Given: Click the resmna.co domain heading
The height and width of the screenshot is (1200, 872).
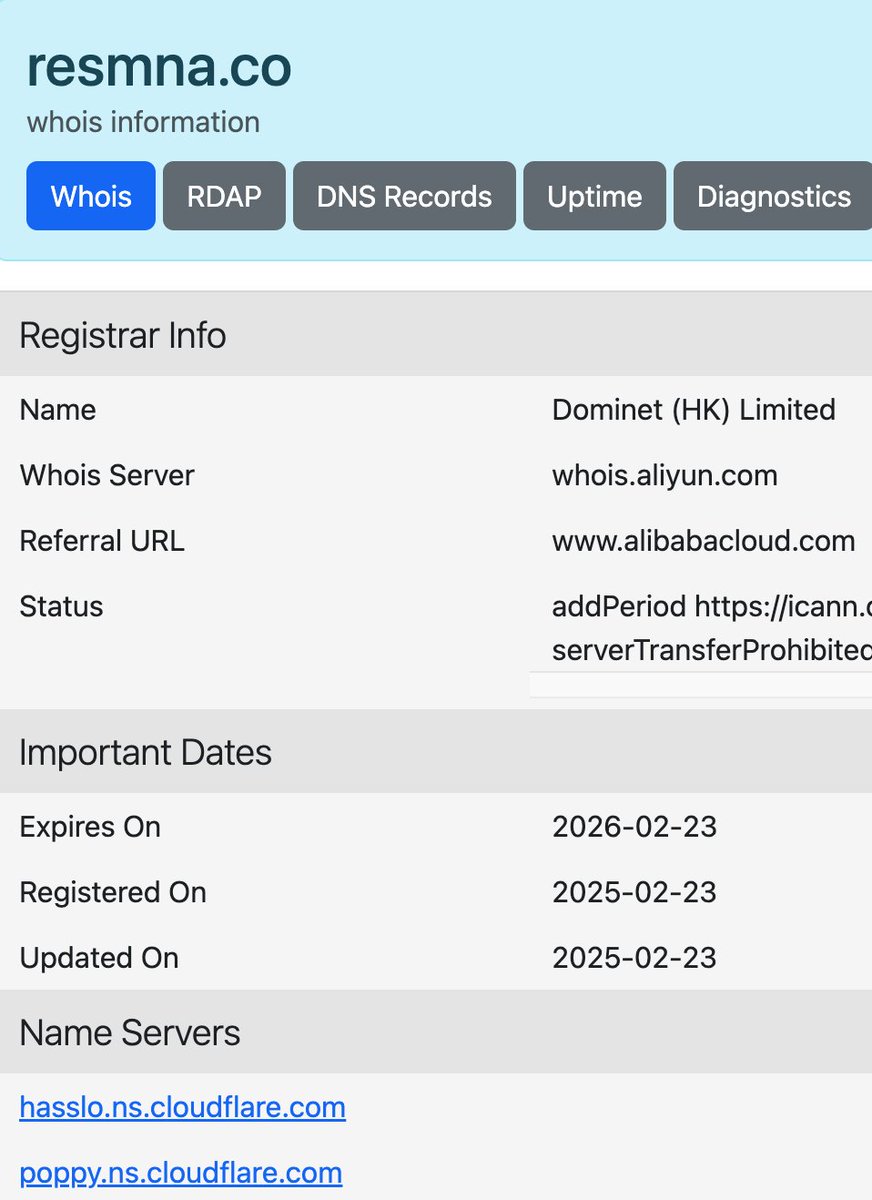Looking at the screenshot, I should 159,67.
